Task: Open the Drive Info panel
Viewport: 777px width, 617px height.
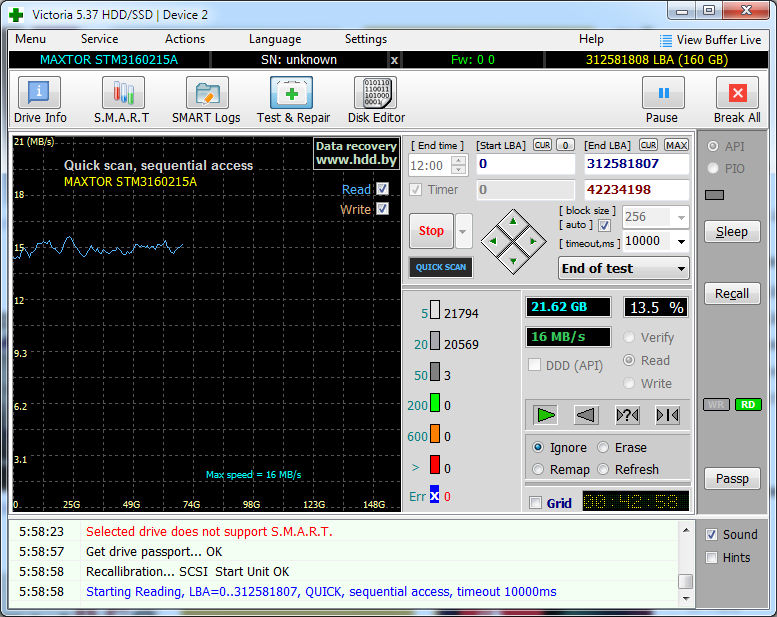Action: click(x=40, y=93)
